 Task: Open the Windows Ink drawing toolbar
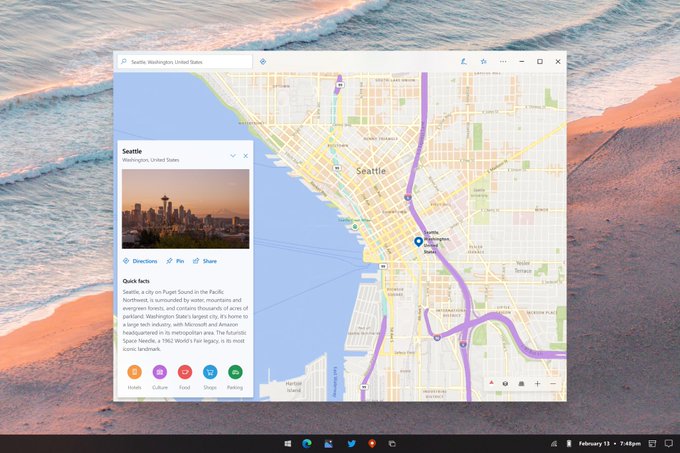point(464,62)
